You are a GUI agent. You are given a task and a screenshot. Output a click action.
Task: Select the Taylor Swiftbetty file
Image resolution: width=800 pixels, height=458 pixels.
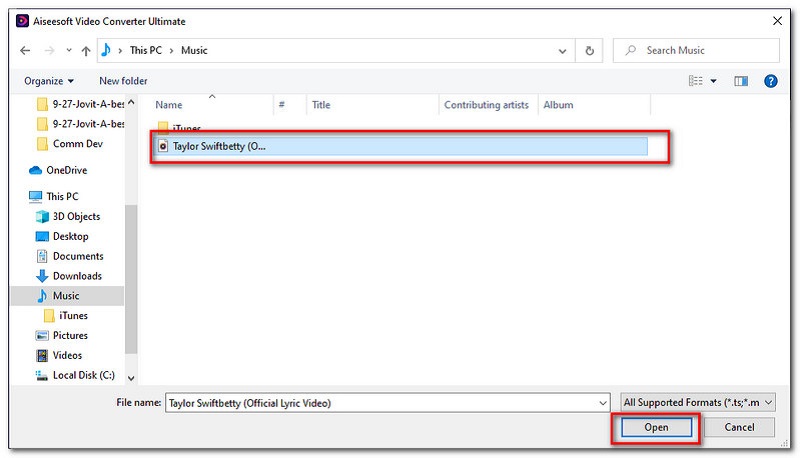point(401,146)
